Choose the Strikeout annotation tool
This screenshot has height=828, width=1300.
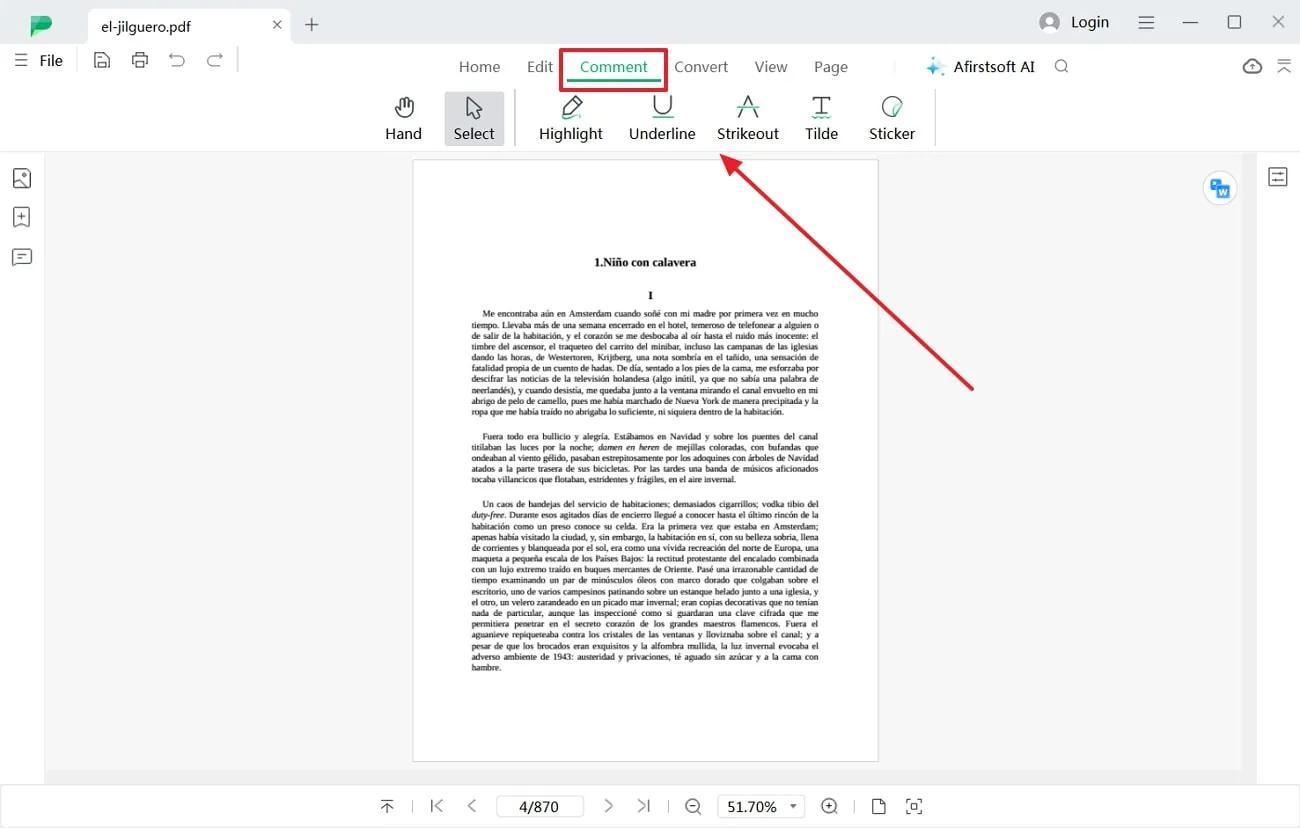[748, 118]
